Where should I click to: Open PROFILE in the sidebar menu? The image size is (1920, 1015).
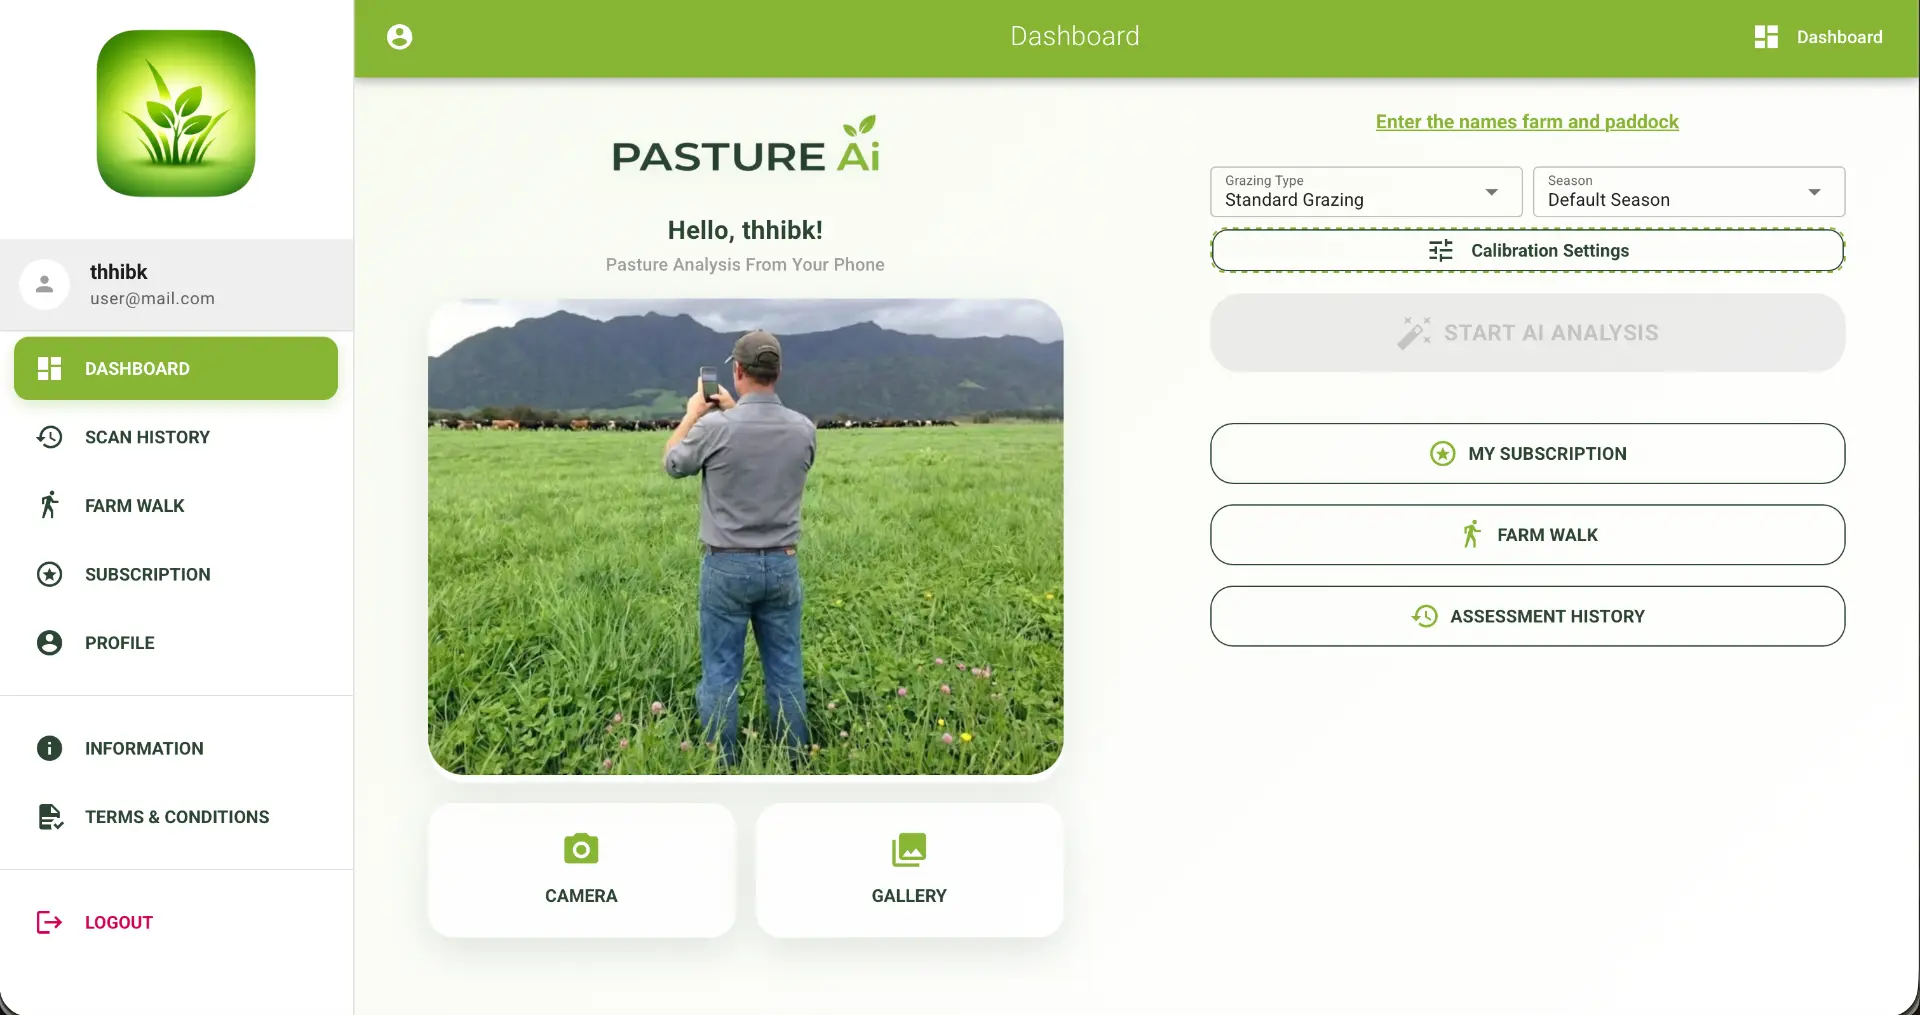click(x=176, y=642)
